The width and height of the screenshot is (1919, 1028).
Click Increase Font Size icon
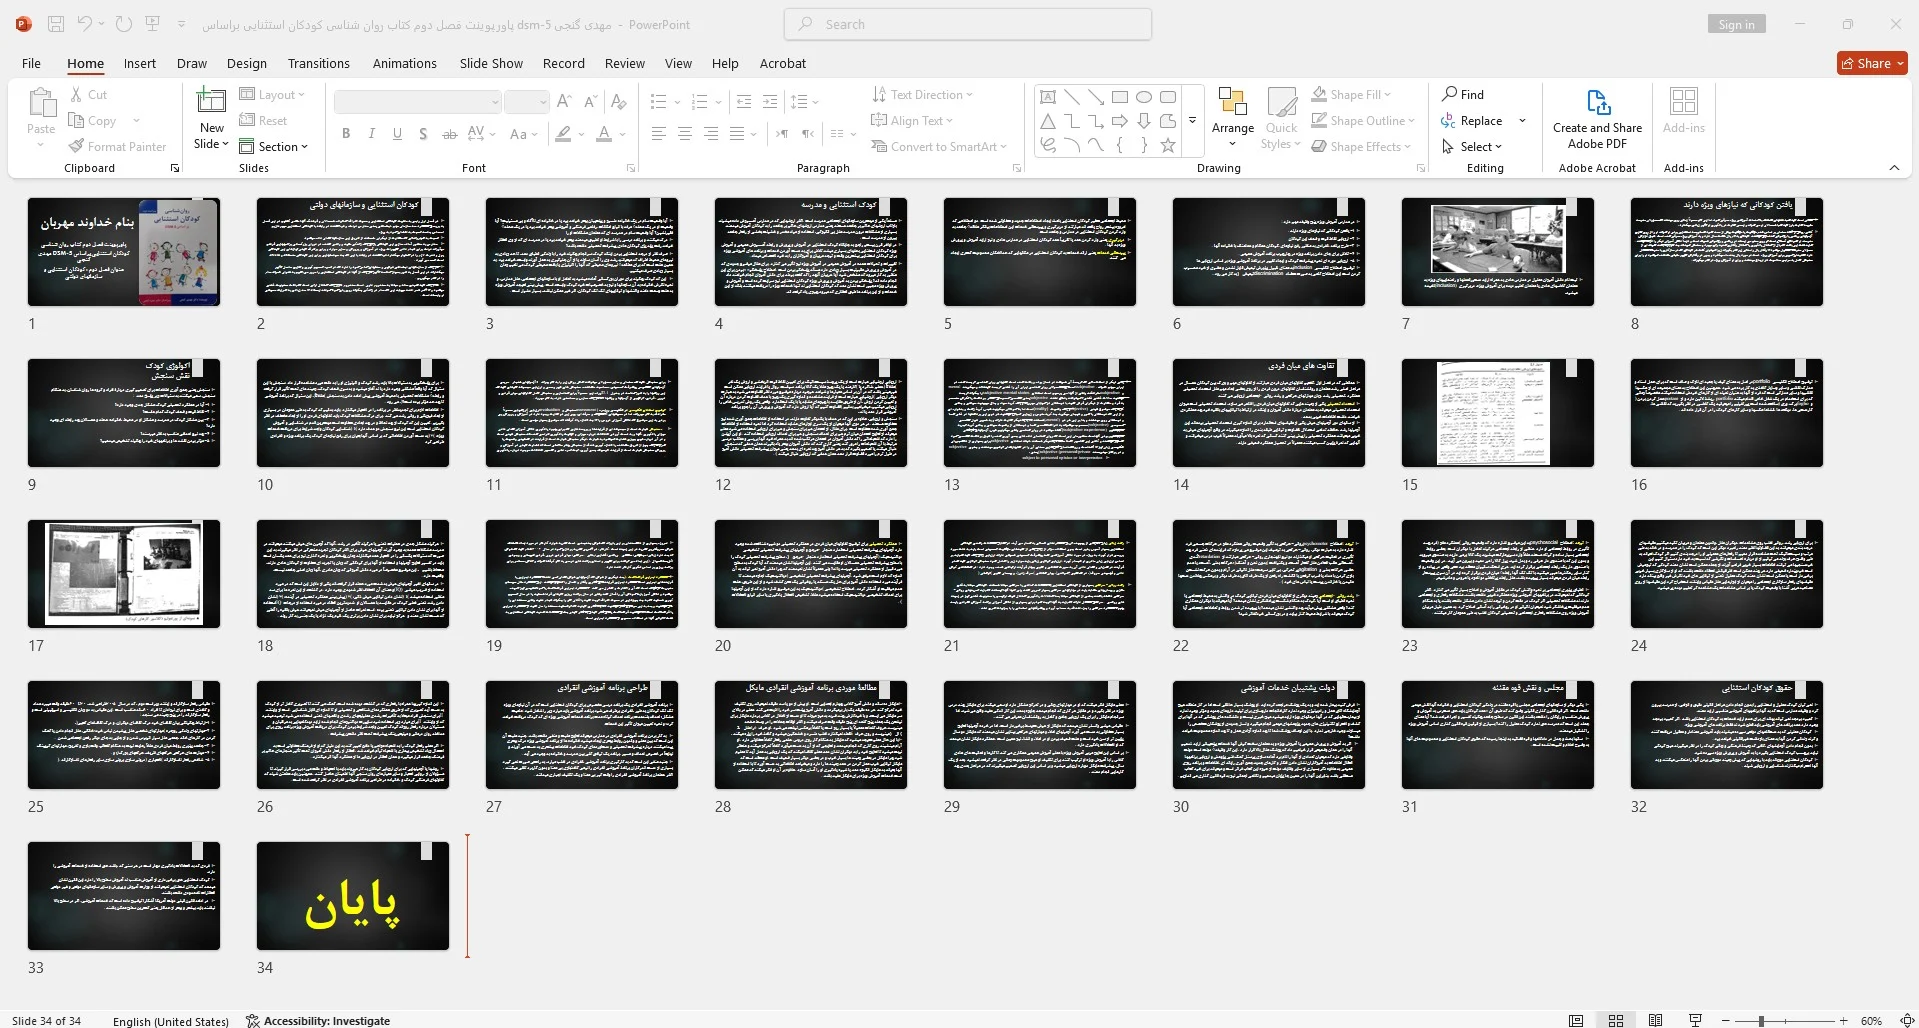564,101
